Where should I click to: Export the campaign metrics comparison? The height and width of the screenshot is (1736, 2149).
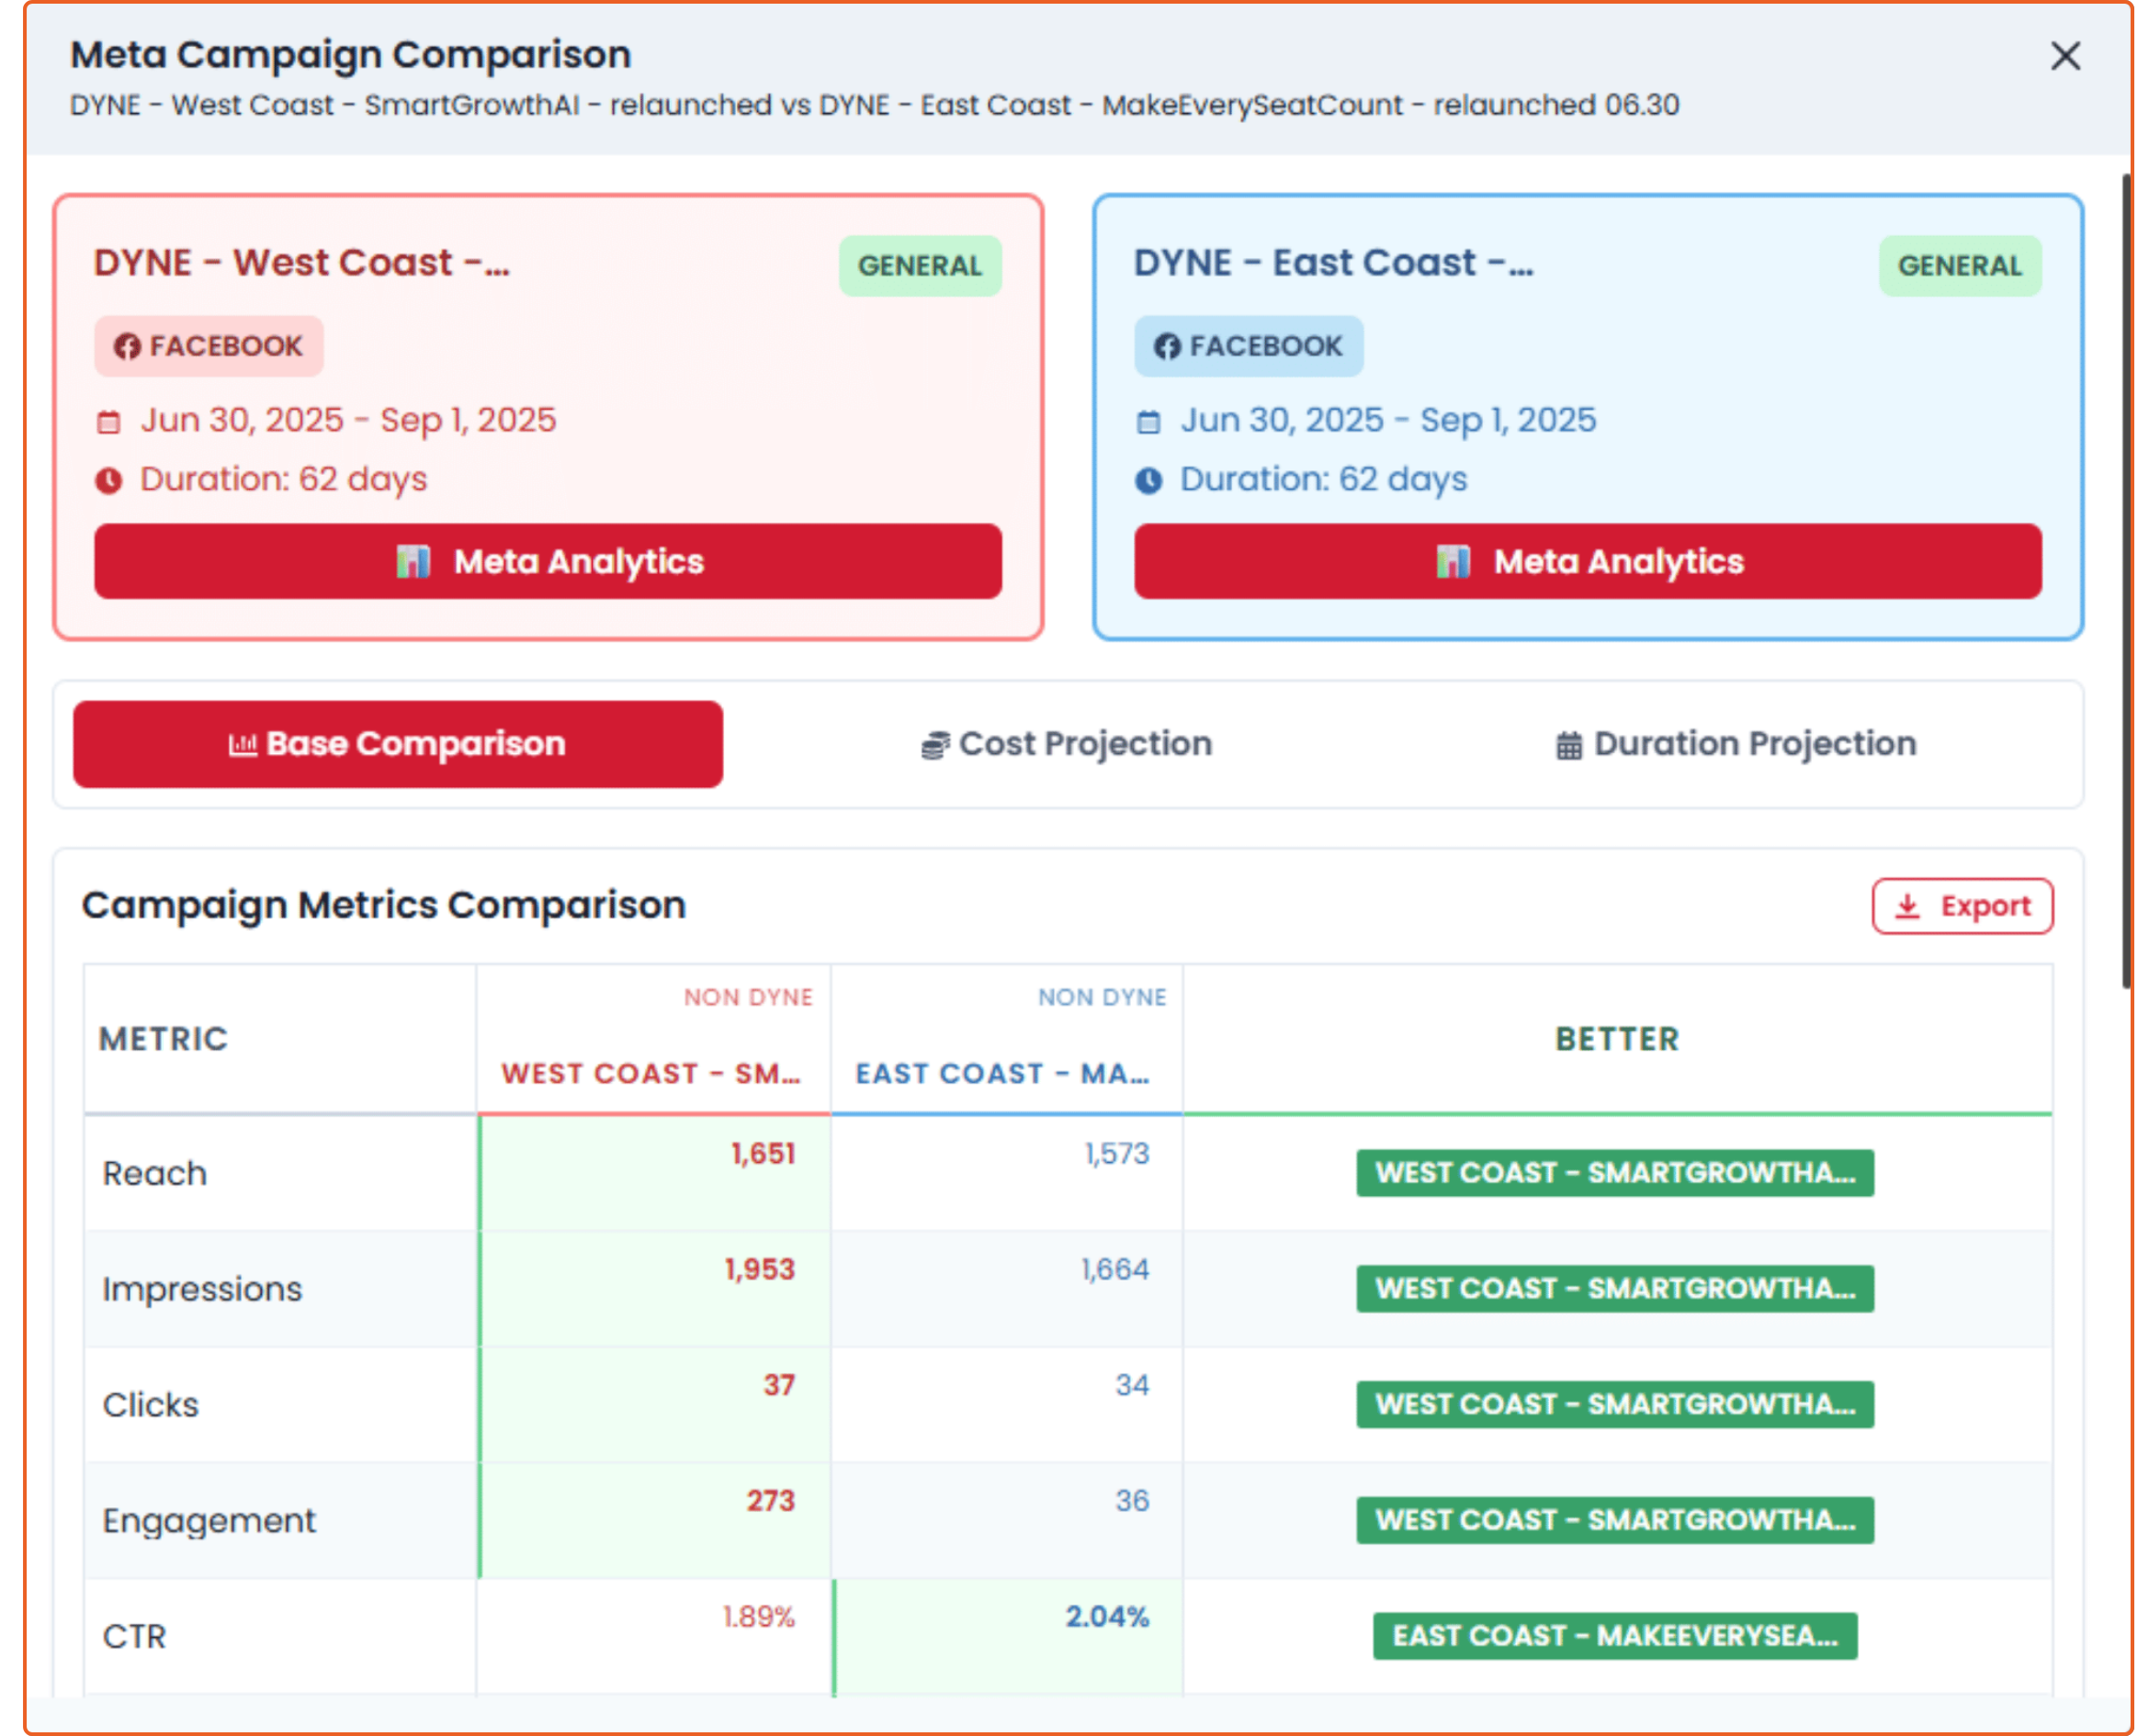tap(1962, 906)
